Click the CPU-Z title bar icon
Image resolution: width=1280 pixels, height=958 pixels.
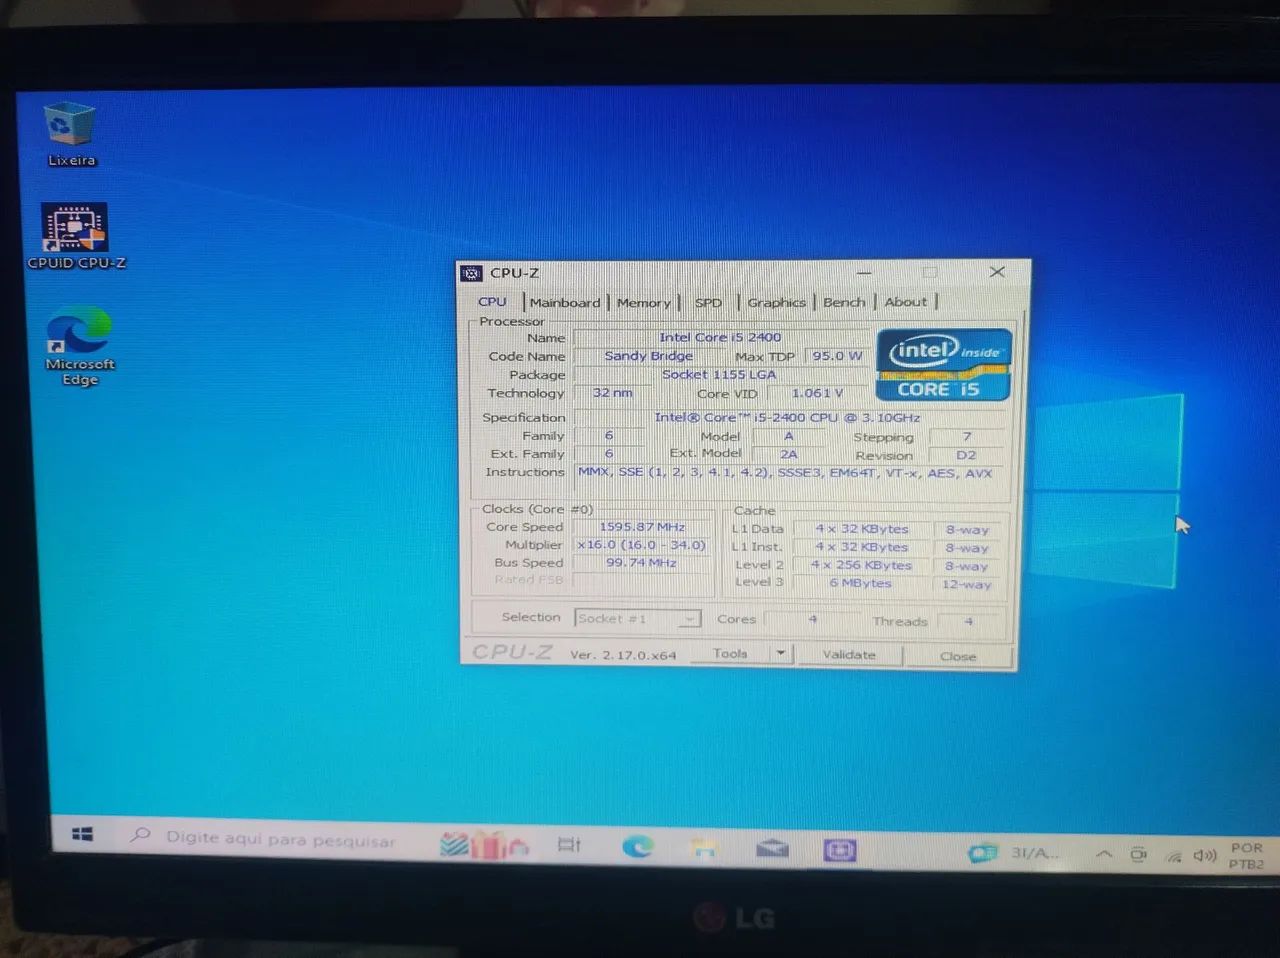tap(471, 272)
